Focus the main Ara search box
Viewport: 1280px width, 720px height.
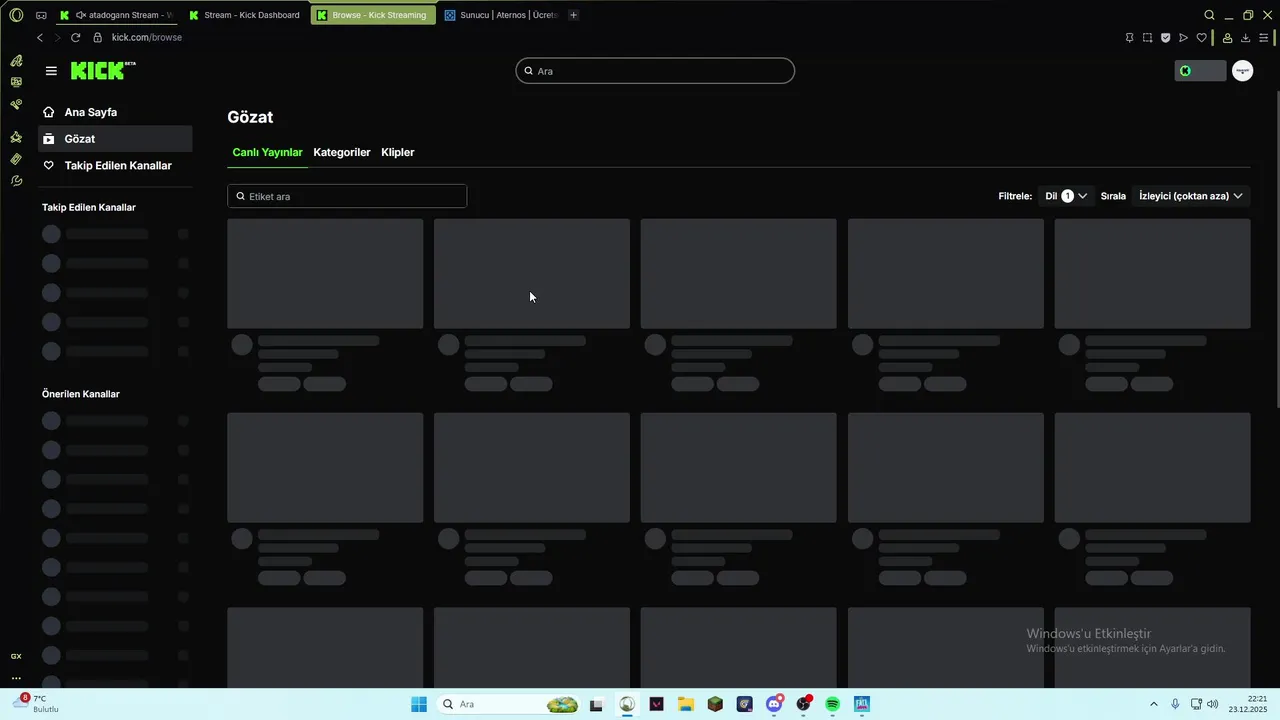pyautogui.click(x=655, y=71)
